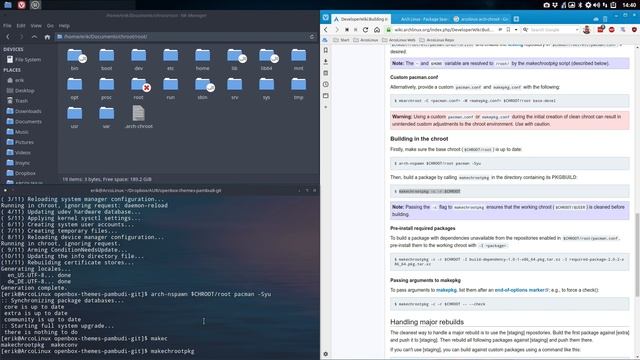Open browser settings gear in sidebar
The image size is (640, 360).
coord(326,354)
